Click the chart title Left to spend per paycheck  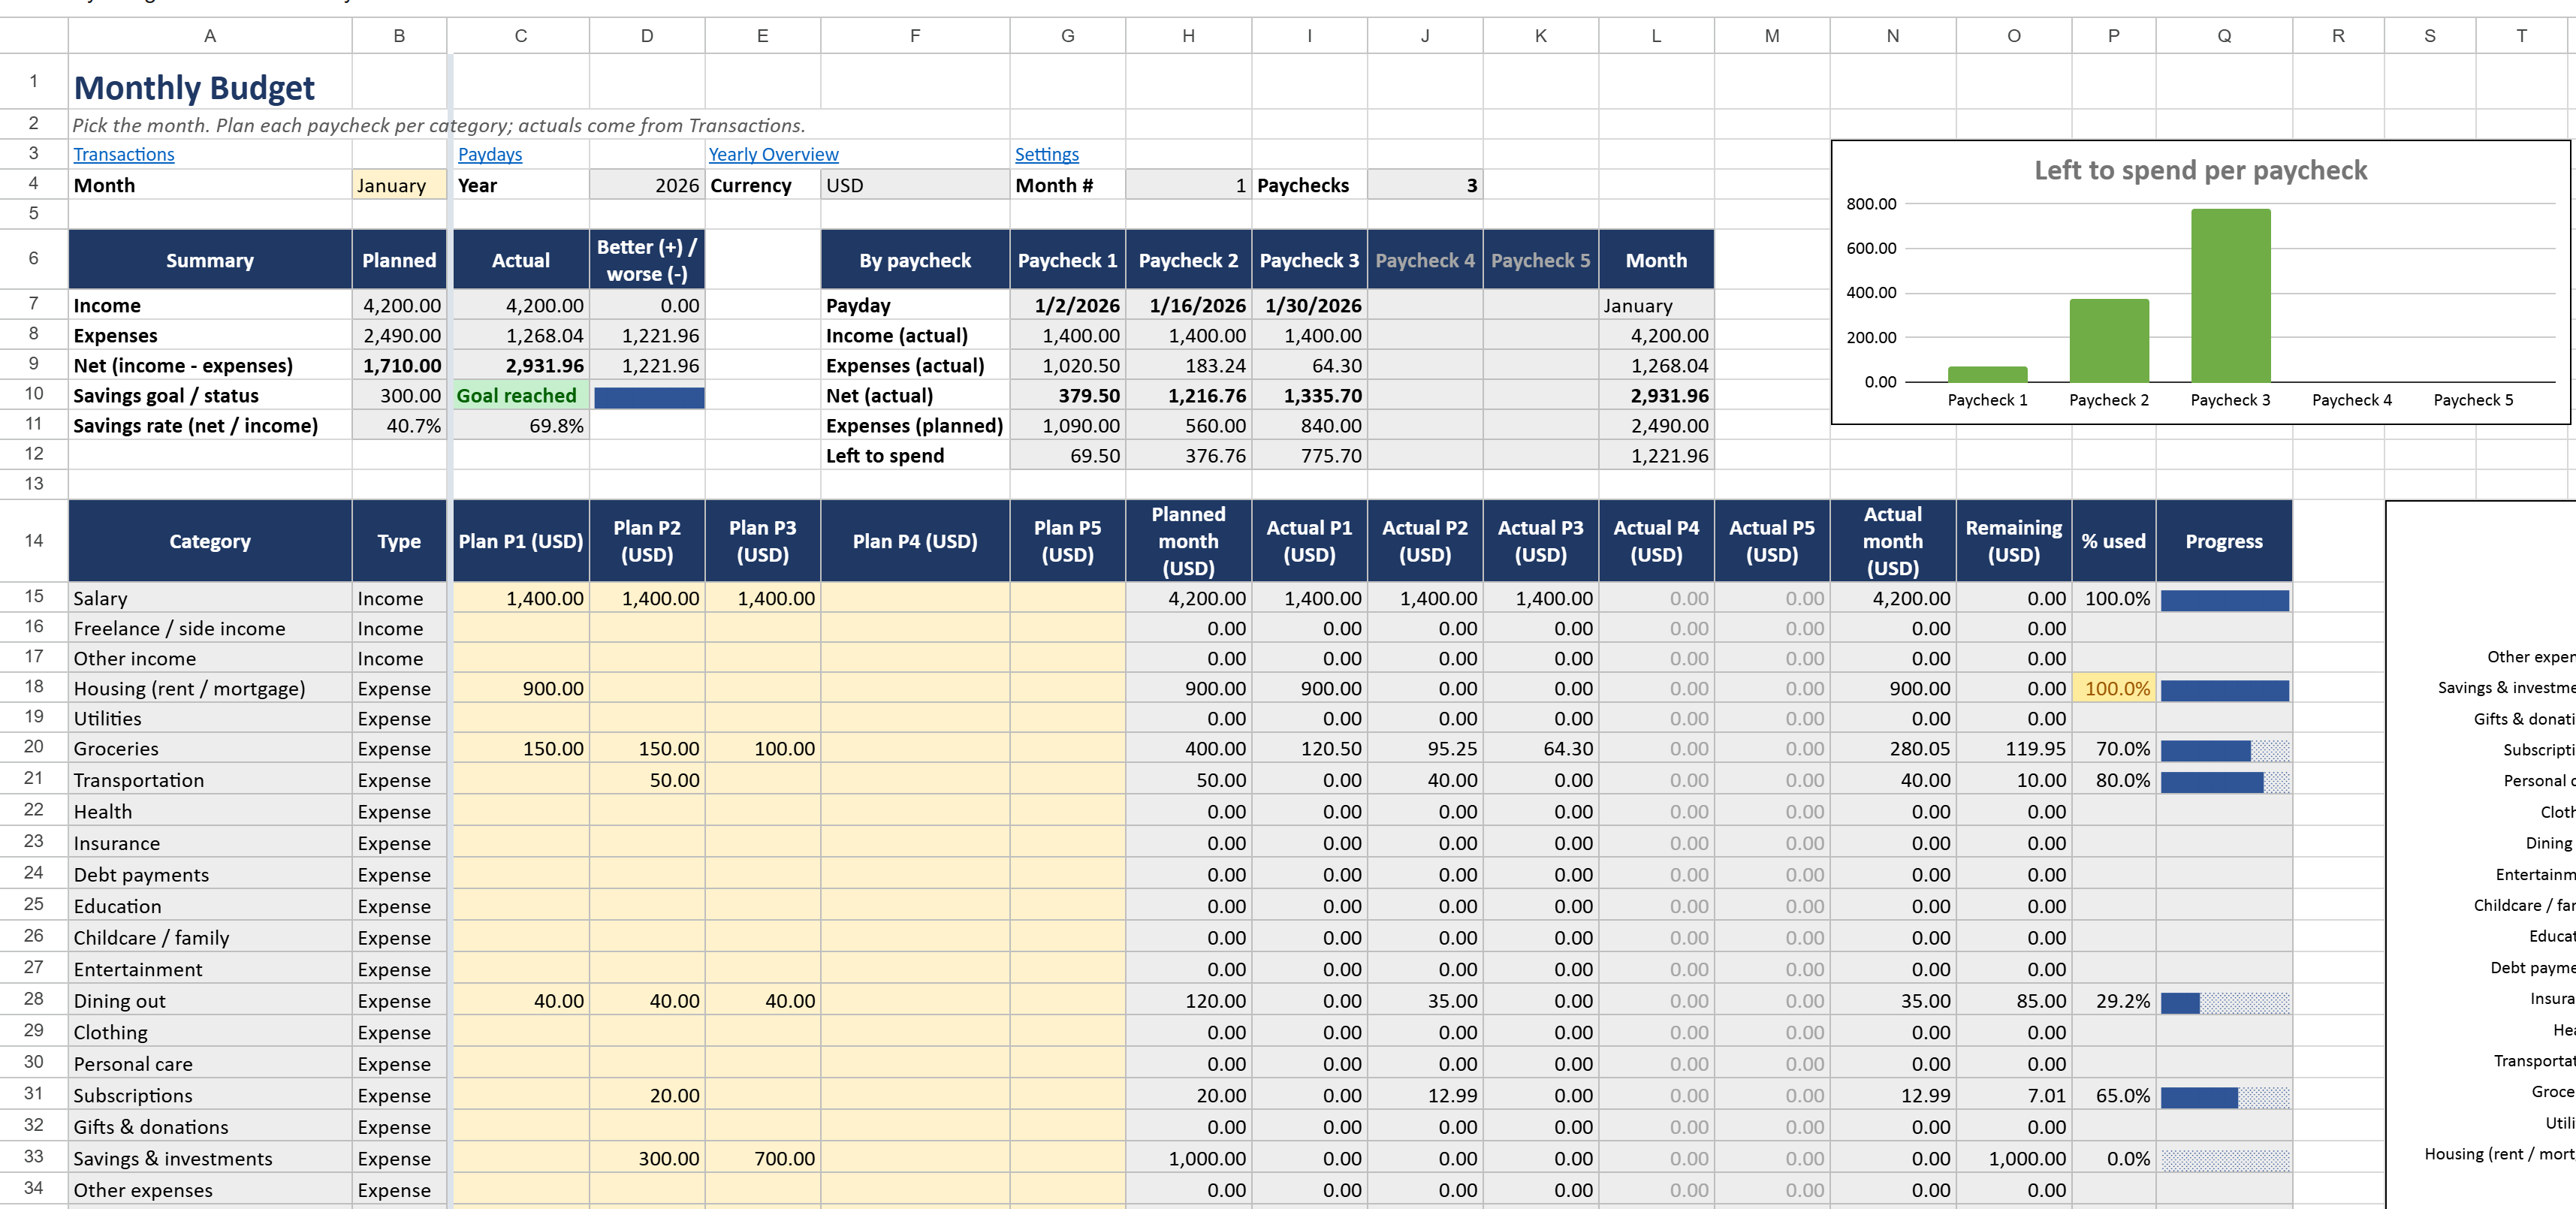2200,170
